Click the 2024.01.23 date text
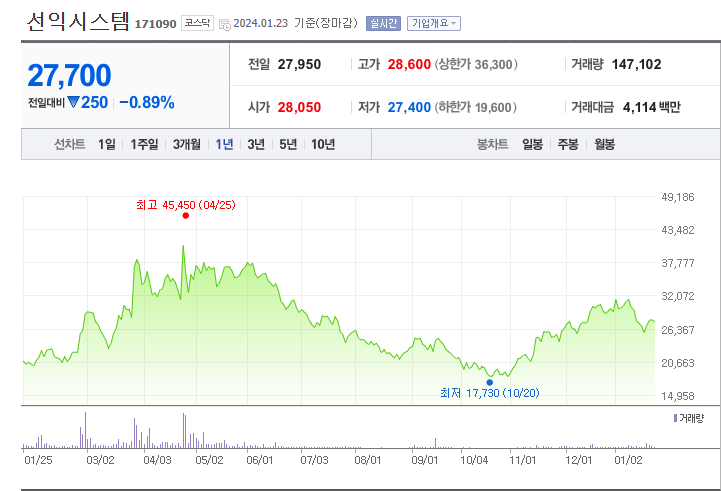Viewport: 721px width, 491px height. tap(261, 23)
